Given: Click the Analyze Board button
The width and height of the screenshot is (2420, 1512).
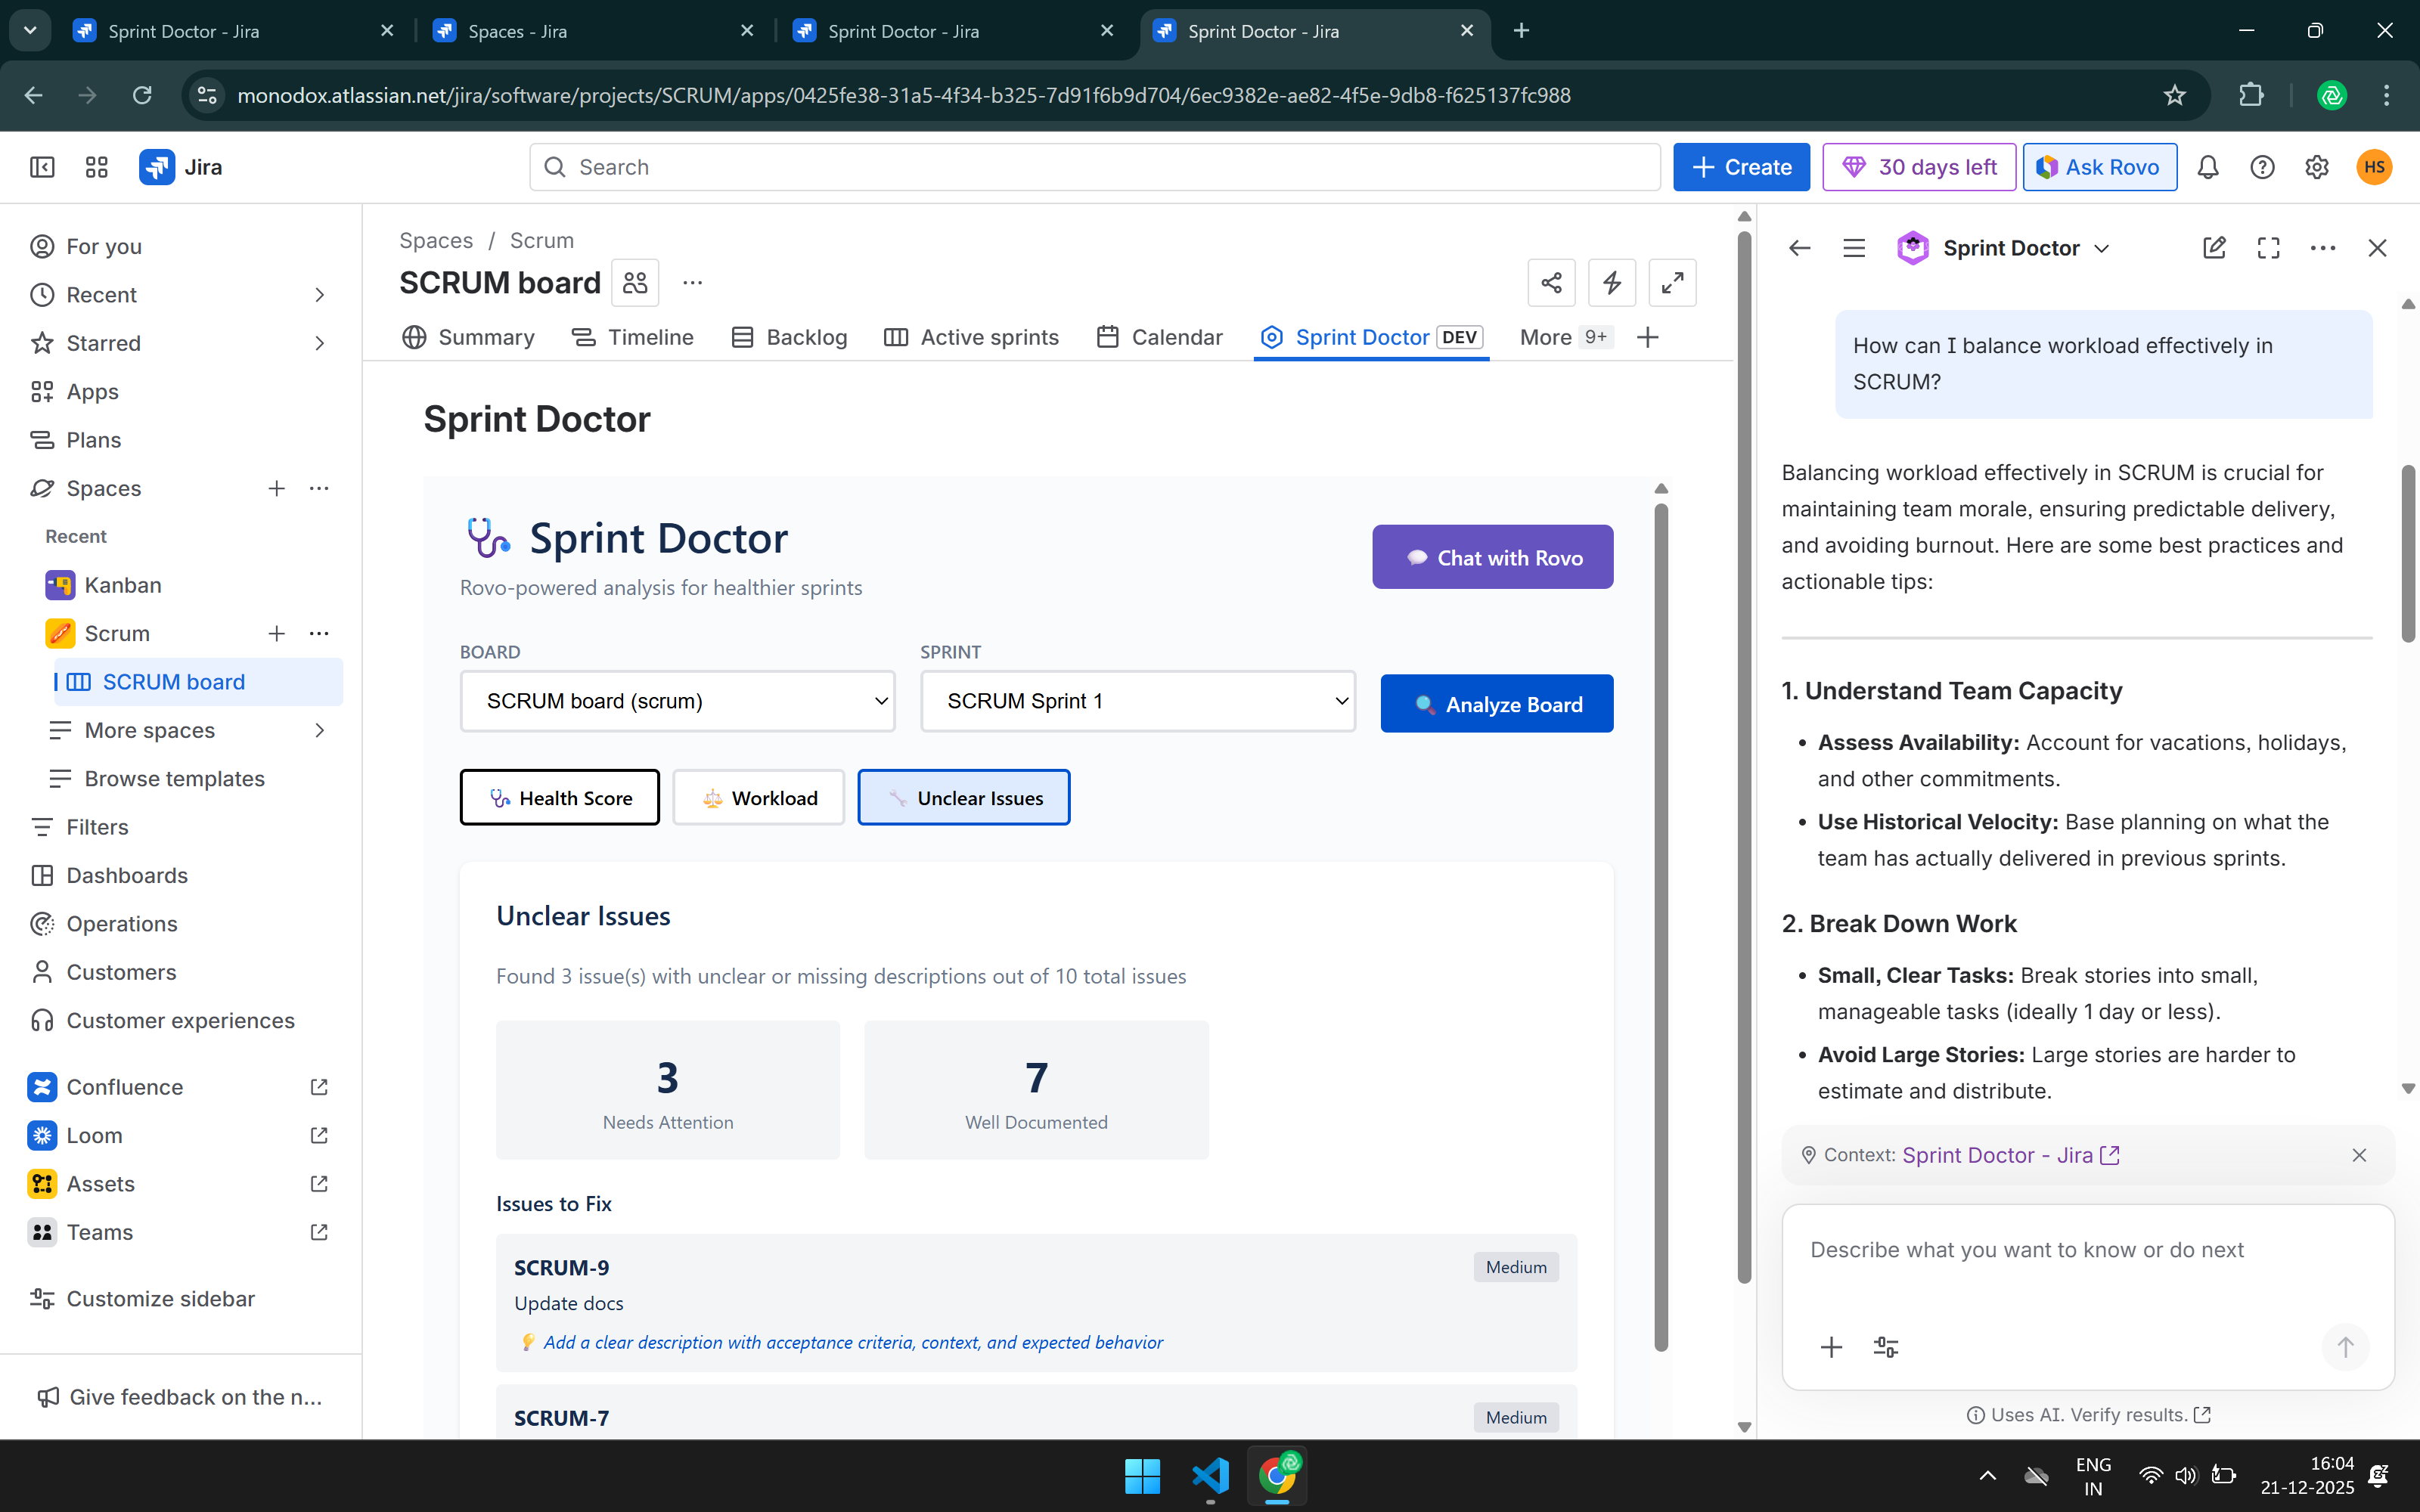Looking at the screenshot, I should point(1496,704).
